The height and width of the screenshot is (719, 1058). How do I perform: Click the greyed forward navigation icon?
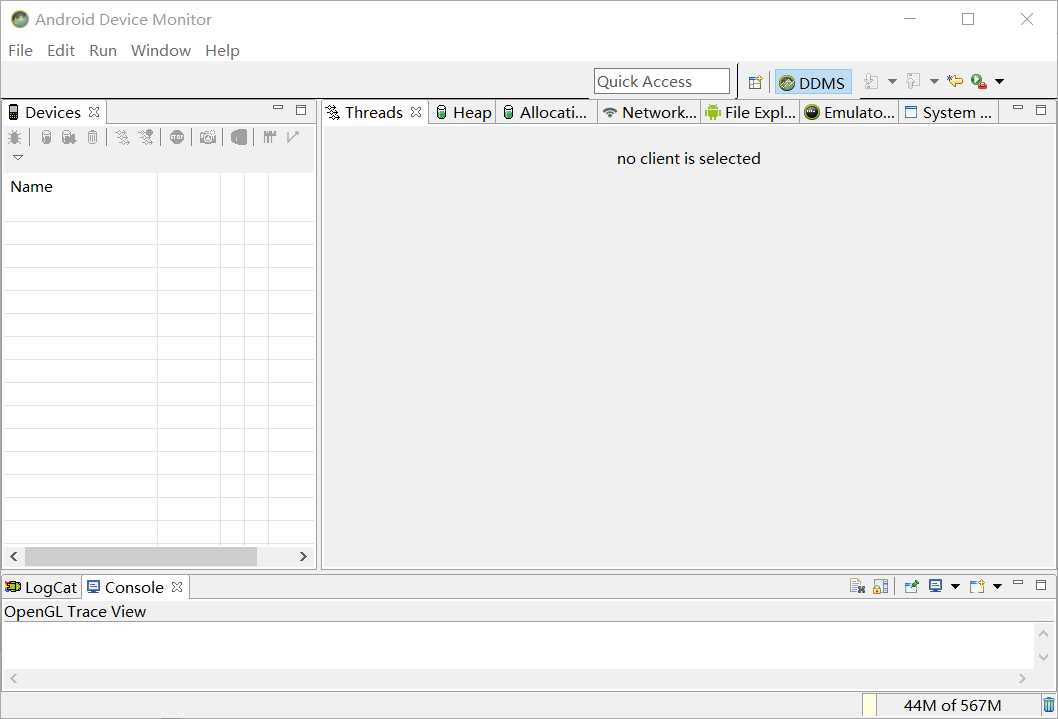coord(913,82)
